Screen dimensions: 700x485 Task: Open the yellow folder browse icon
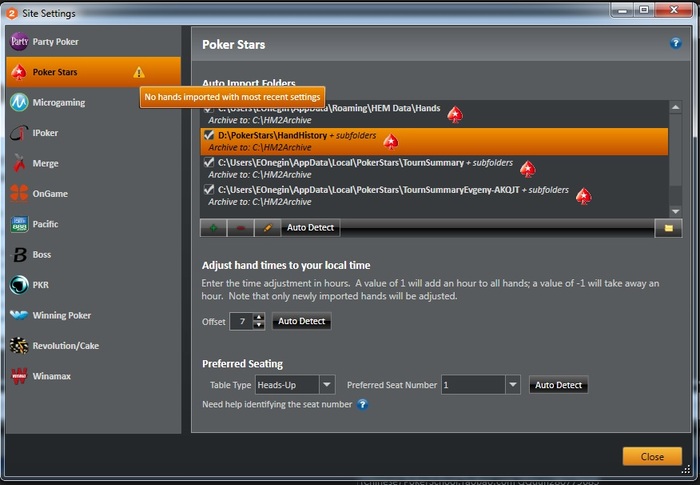point(668,228)
